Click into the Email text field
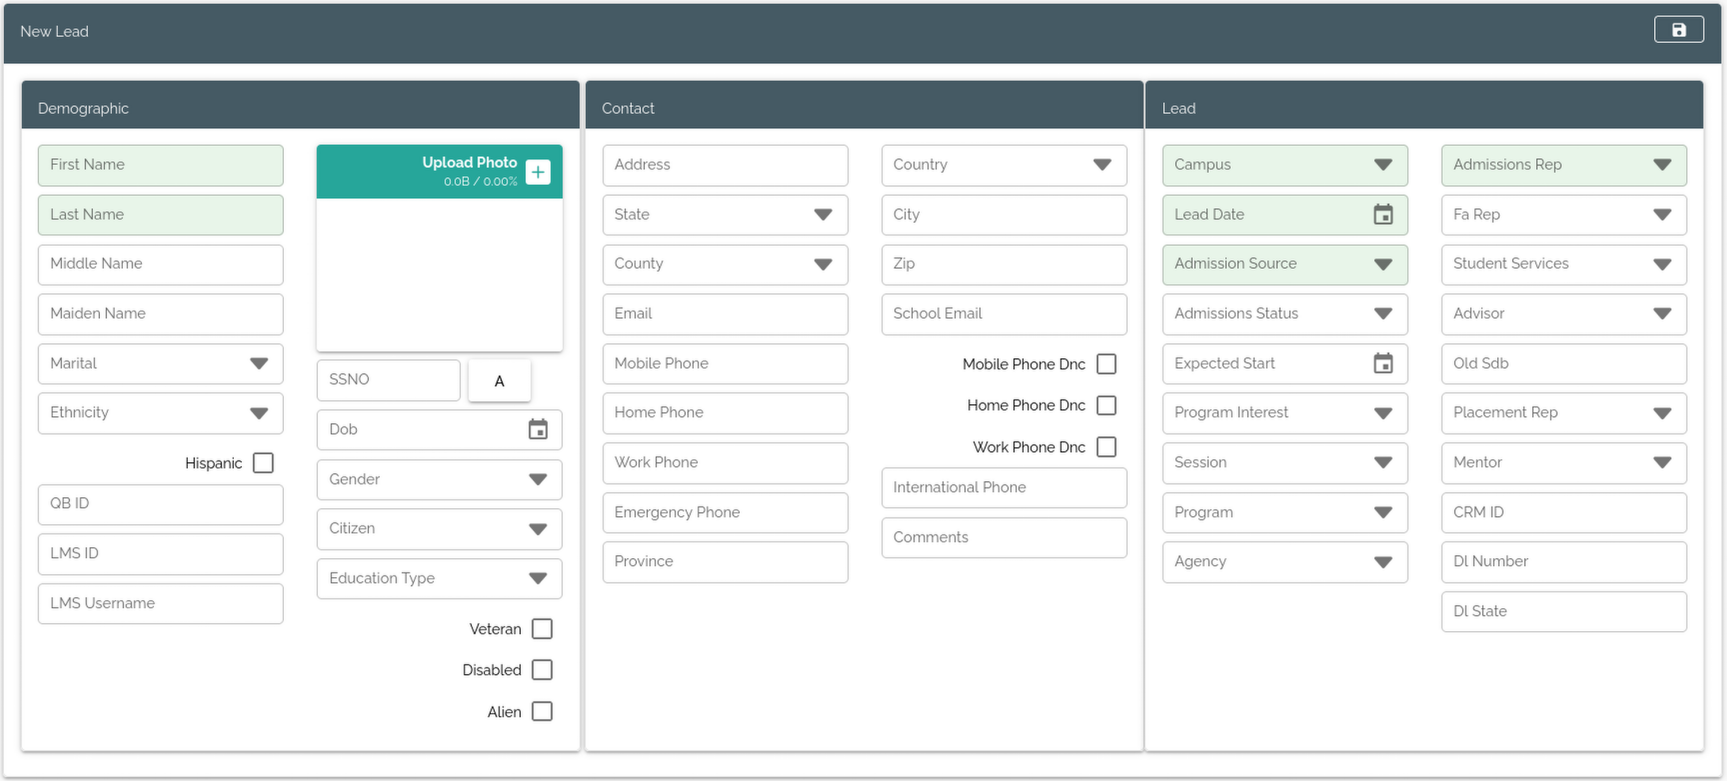 coord(725,314)
